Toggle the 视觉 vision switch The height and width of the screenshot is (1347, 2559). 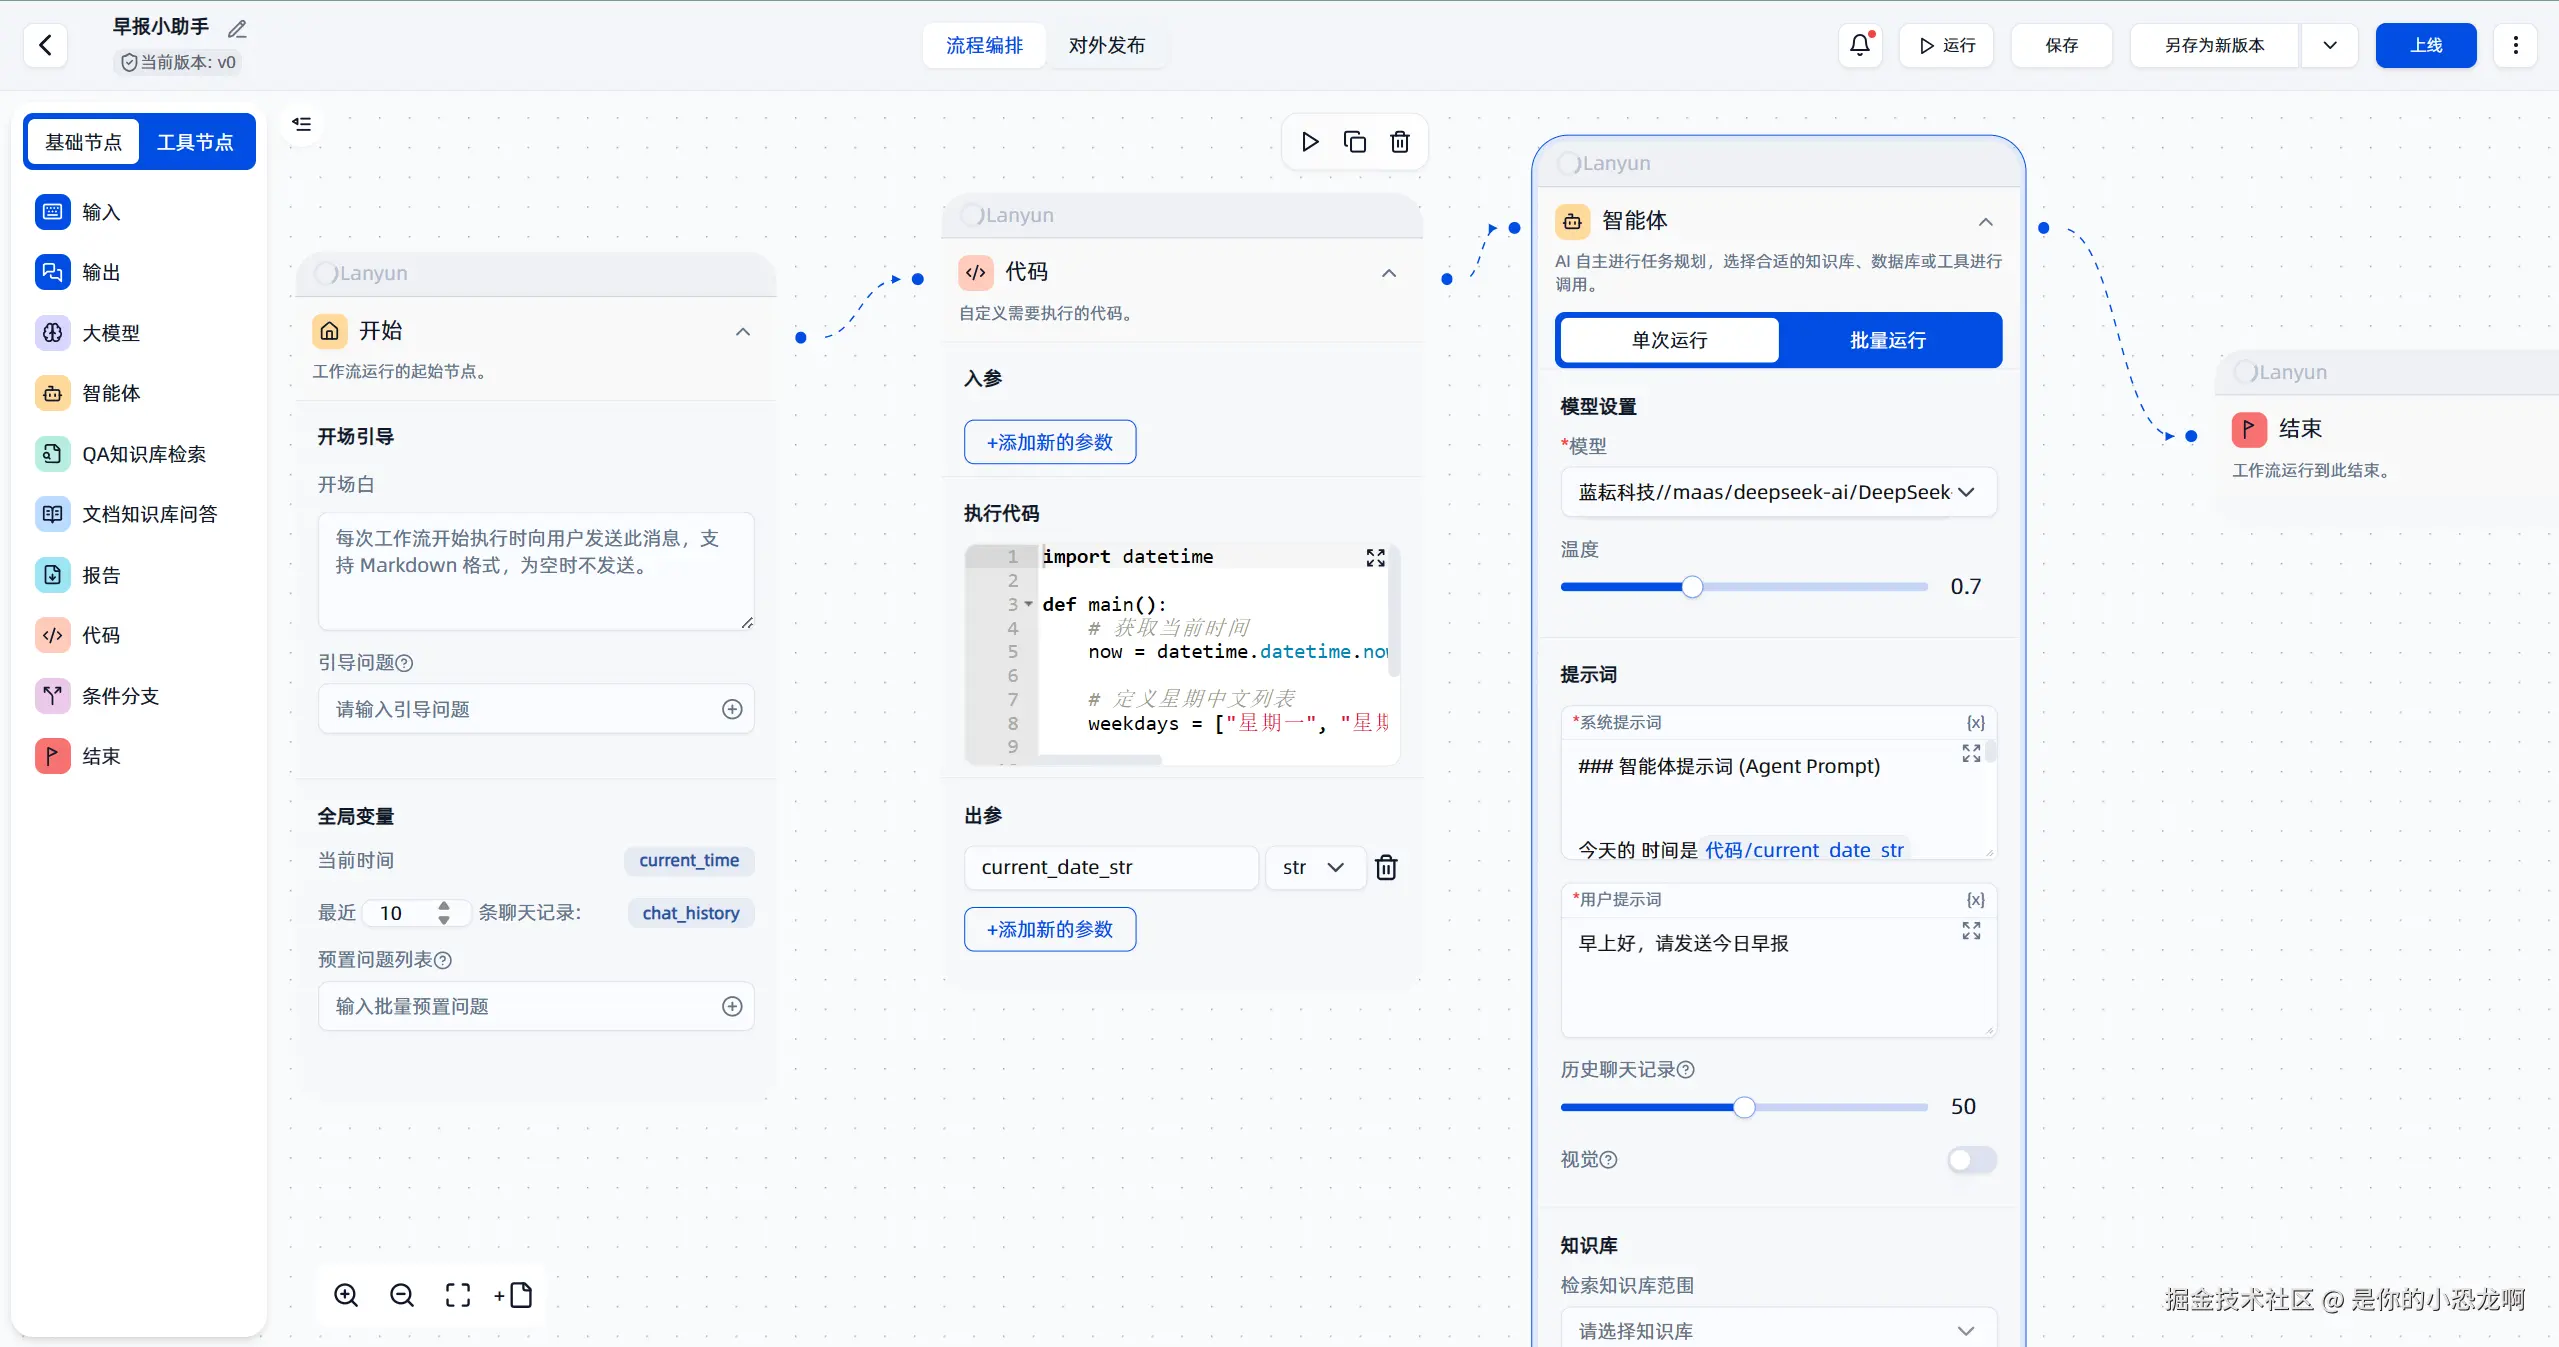pos(1971,1159)
